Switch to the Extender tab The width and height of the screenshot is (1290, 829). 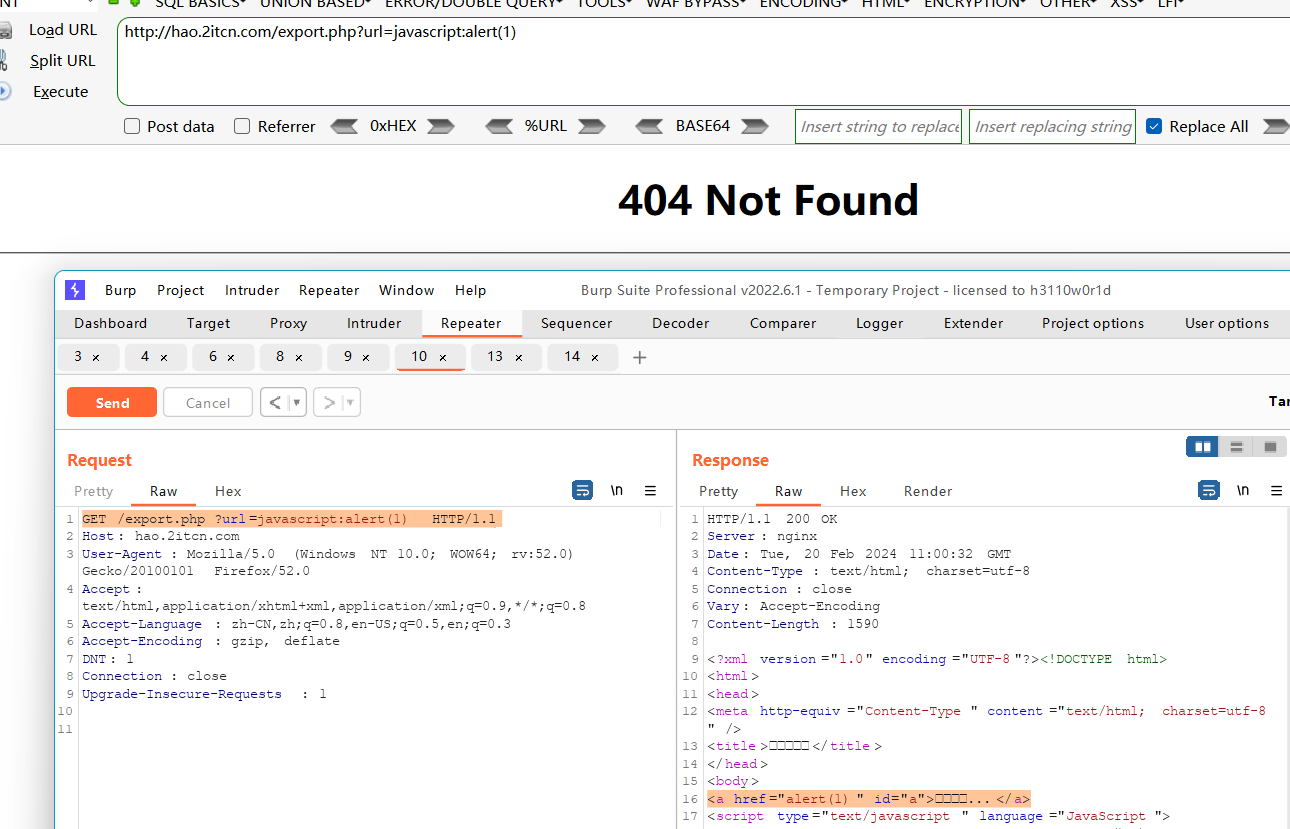973,323
